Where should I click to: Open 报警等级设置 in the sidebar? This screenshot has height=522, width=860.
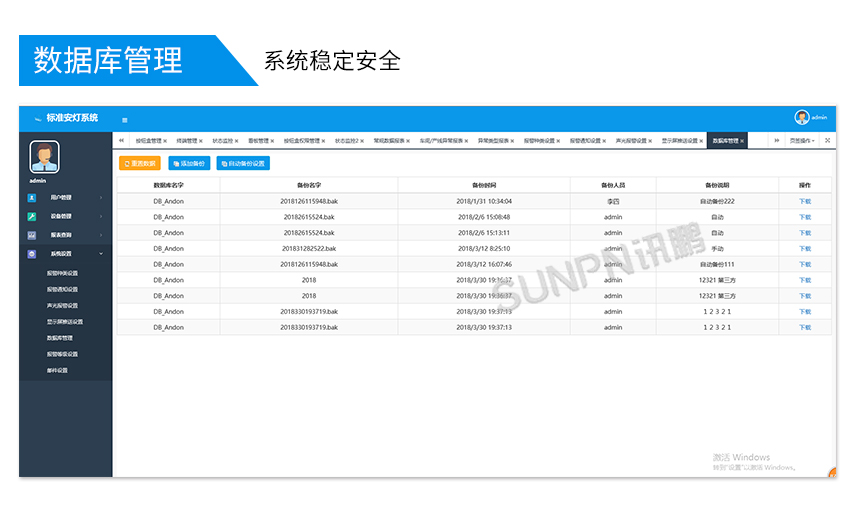click(x=62, y=354)
